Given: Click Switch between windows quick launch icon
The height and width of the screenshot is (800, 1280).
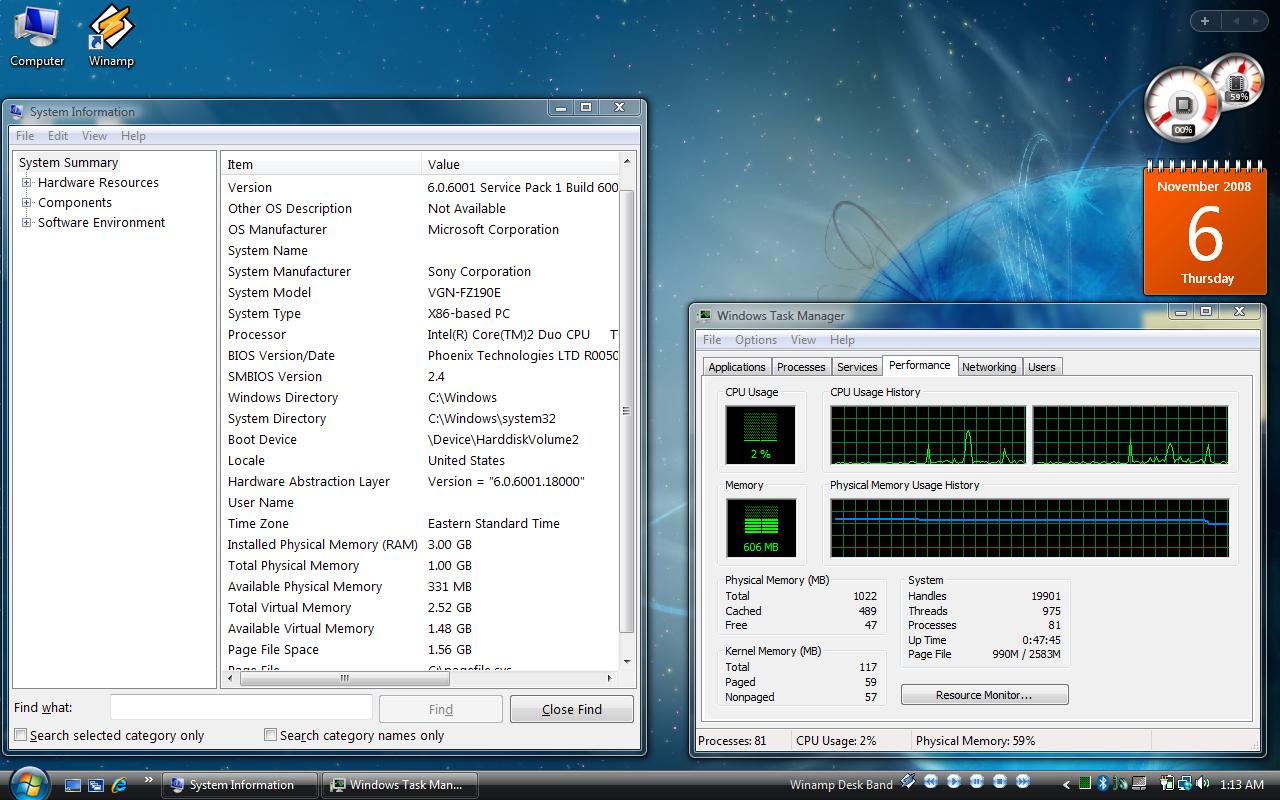Looking at the screenshot, I should click(x=96, y=785).
